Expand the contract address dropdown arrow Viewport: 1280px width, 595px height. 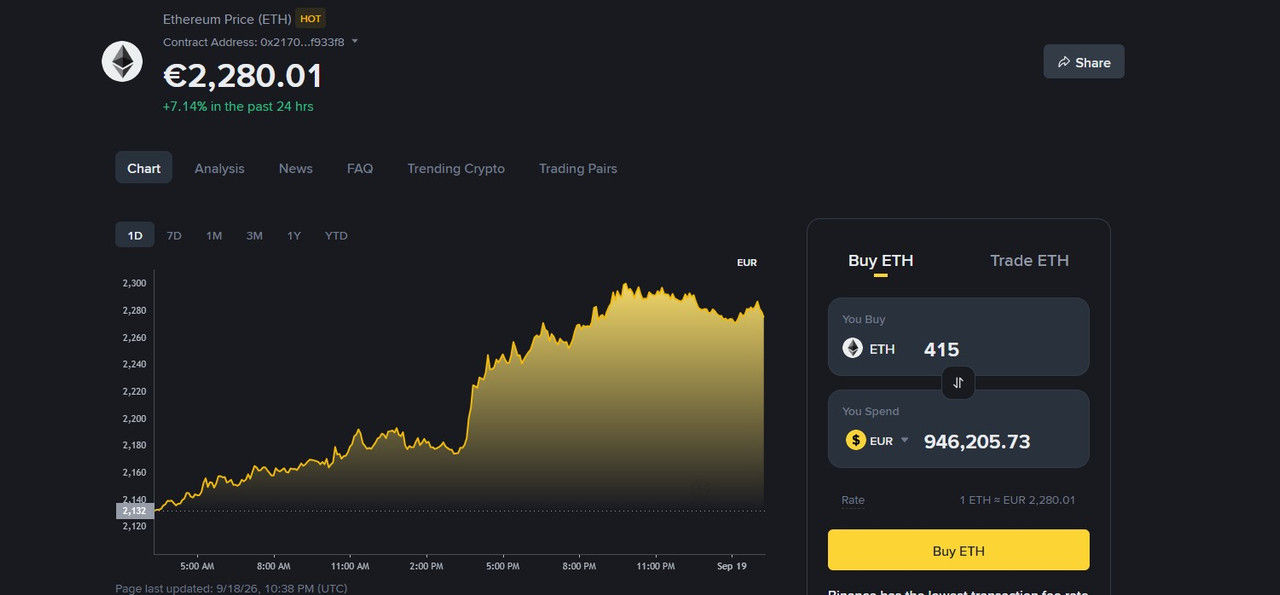coord(355,42)
